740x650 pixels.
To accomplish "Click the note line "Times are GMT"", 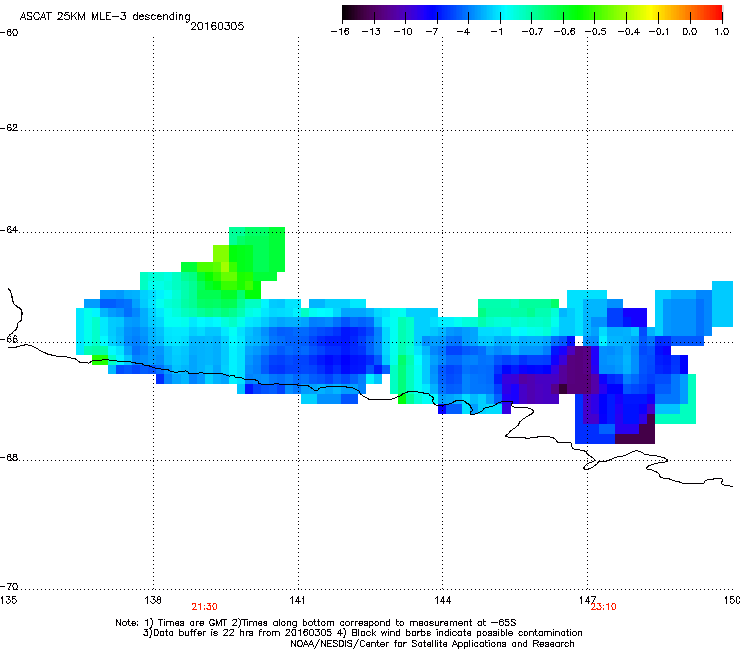I will 193,623.
